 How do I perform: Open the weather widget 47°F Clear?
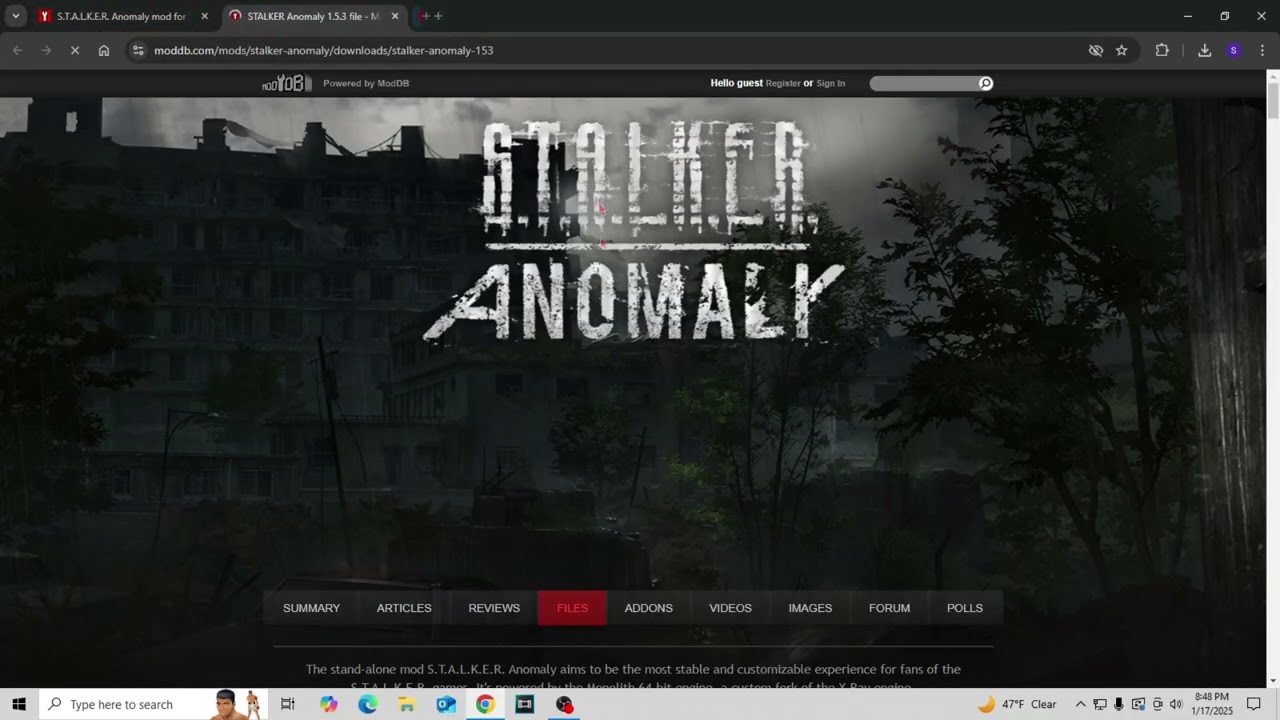point(1017,704)
